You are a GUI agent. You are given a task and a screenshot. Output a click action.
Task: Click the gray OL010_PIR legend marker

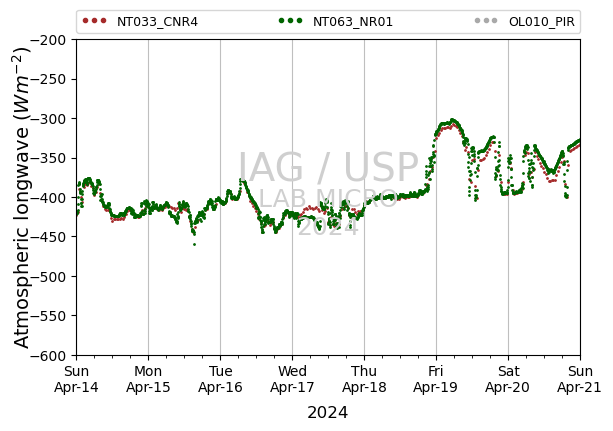(486, 21)
